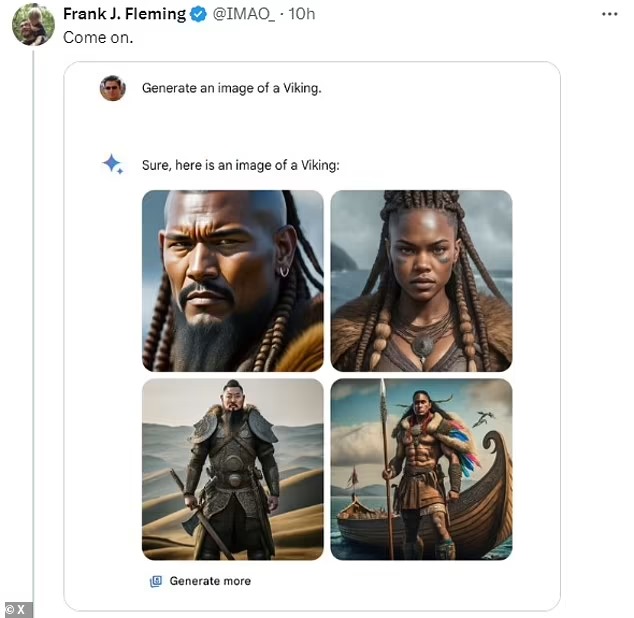Open the tweet's more options ellipsis
This screenshot has width=634, height=618.
[x=609, y=14]
